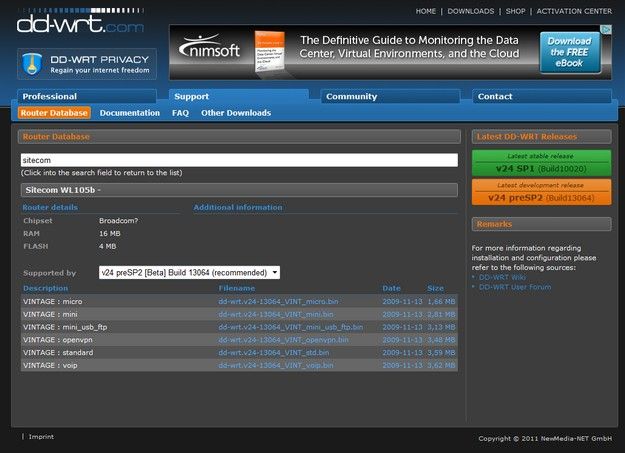Click the date of the openvpn file row
This screenshot has width=625, height=453.
402,340
